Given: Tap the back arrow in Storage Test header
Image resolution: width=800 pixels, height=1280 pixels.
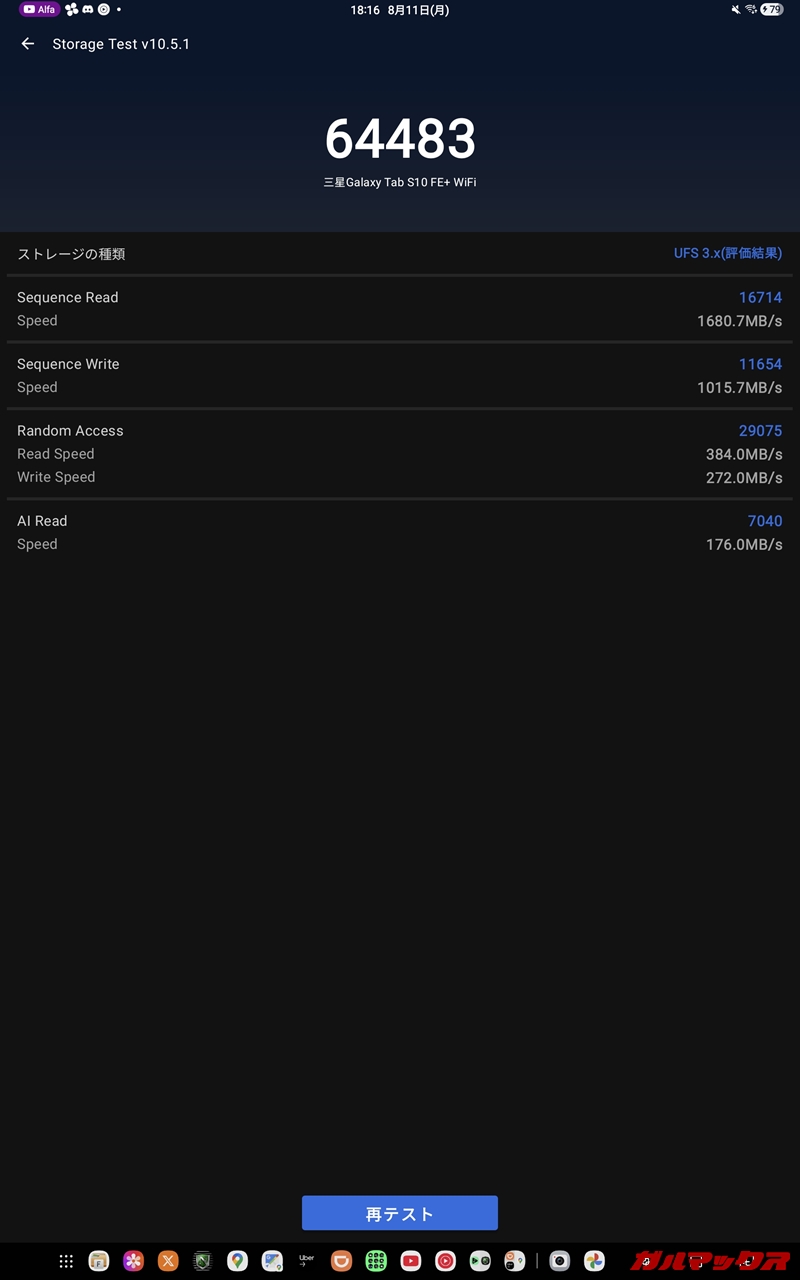Looking at the screenshot, I should click(28, 44).
